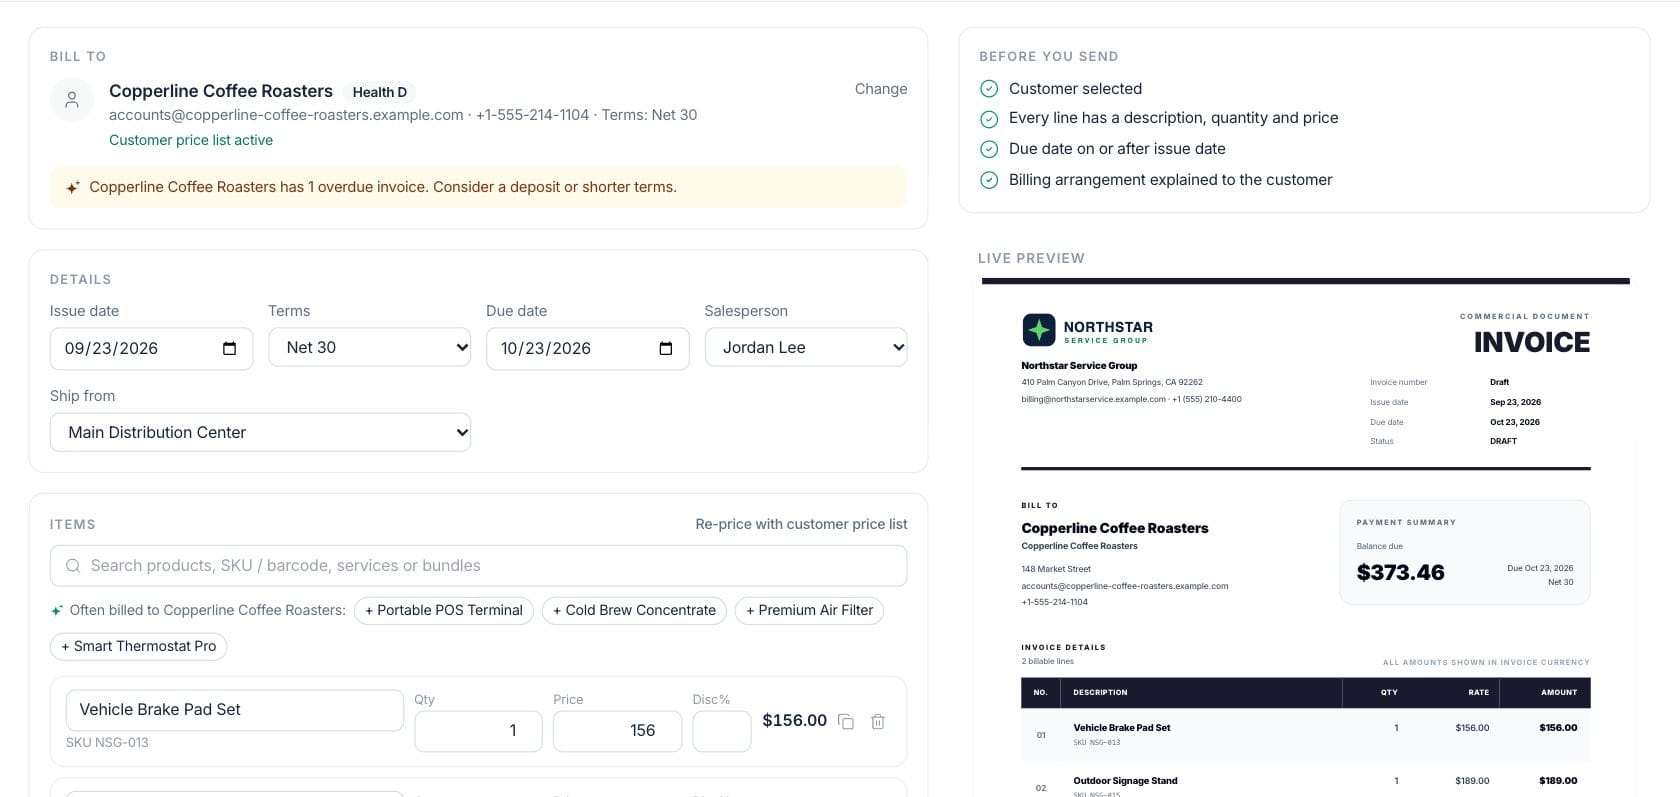This screenshot has width=1680, height=797.
Task: Add the Premium Air Filter suggestion
Action: click(x=809, y=610)
